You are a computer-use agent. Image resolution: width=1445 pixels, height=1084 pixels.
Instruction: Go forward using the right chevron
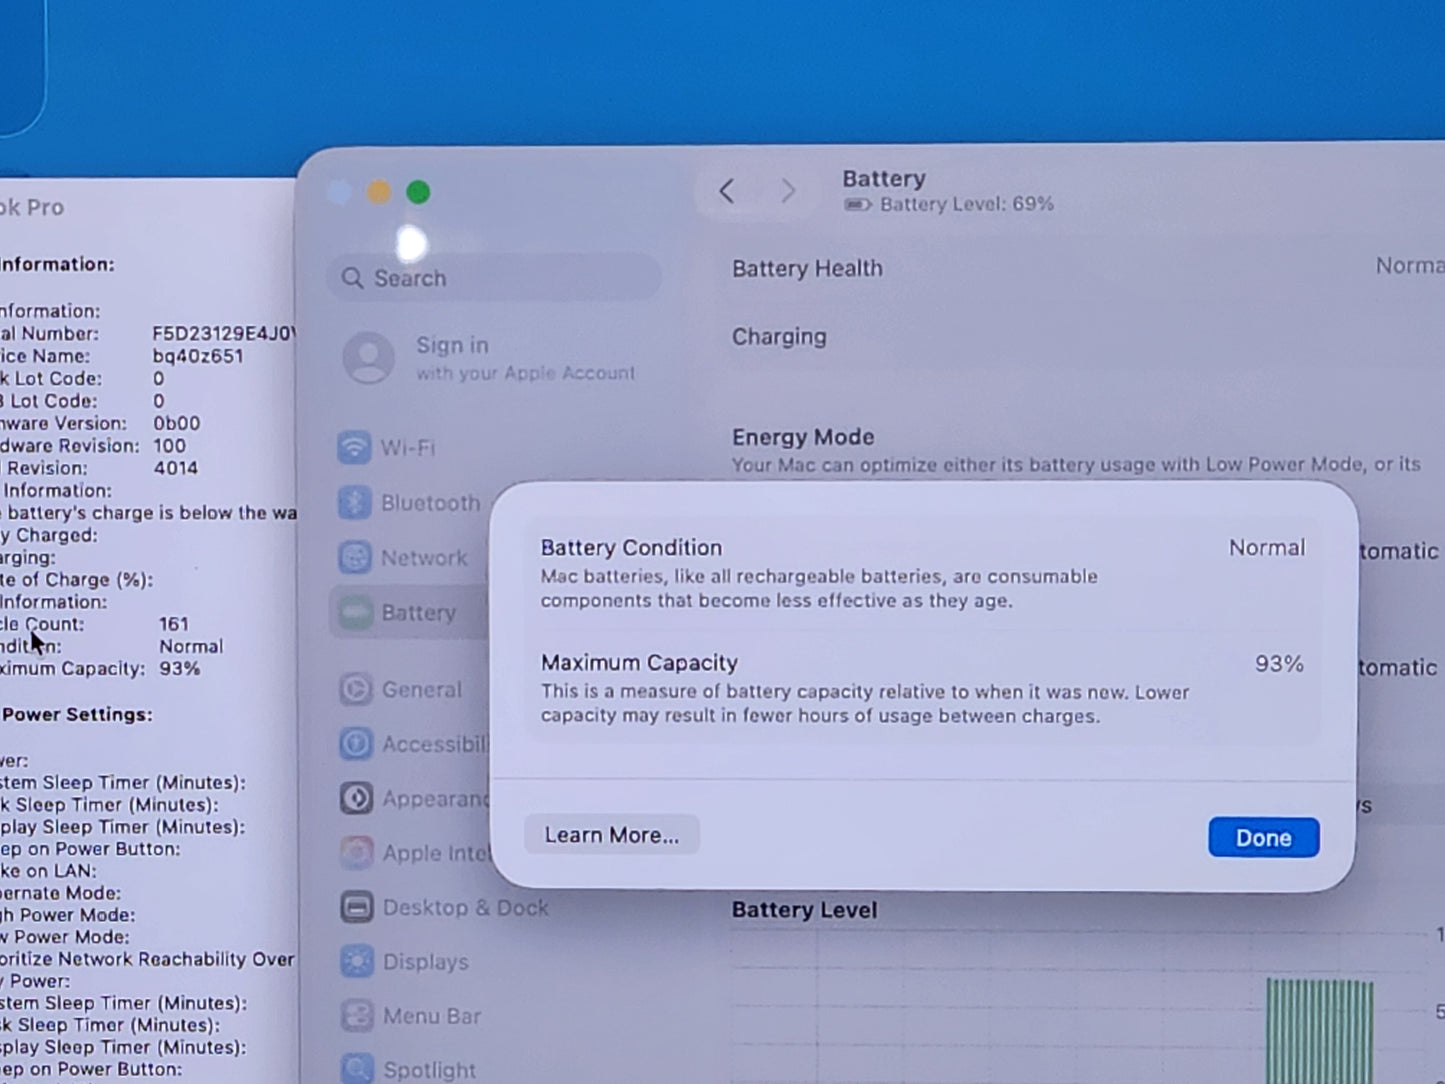(788, 190)
